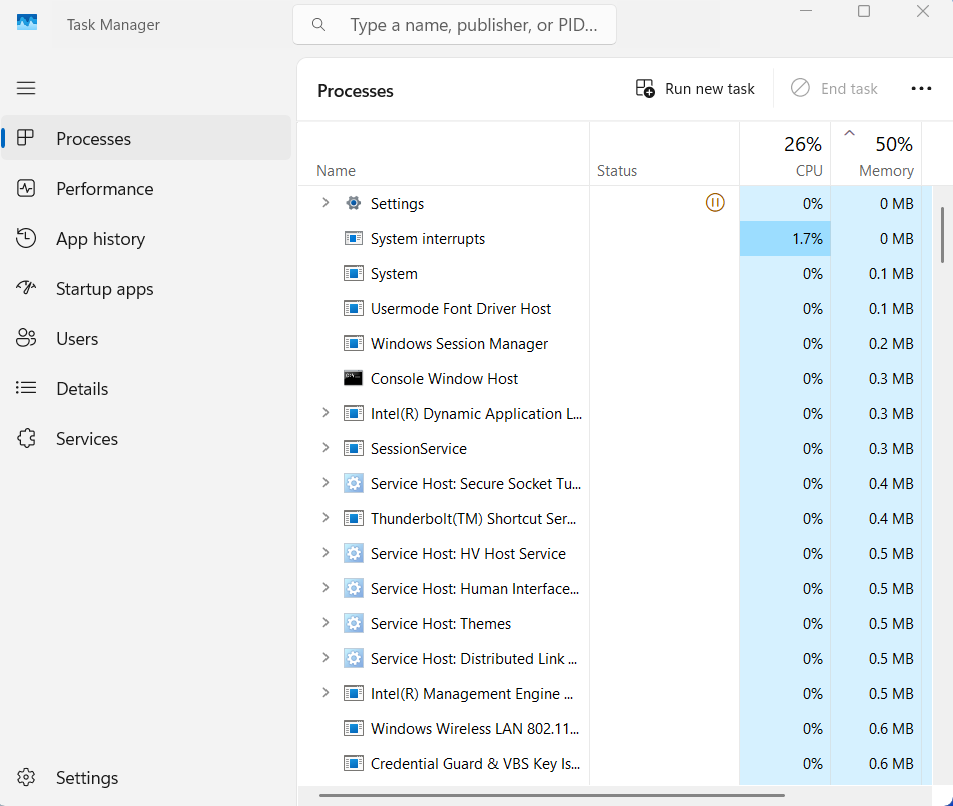Open Task Manager Settings at bottom left

pyautogui.click(x=86, y=778)
